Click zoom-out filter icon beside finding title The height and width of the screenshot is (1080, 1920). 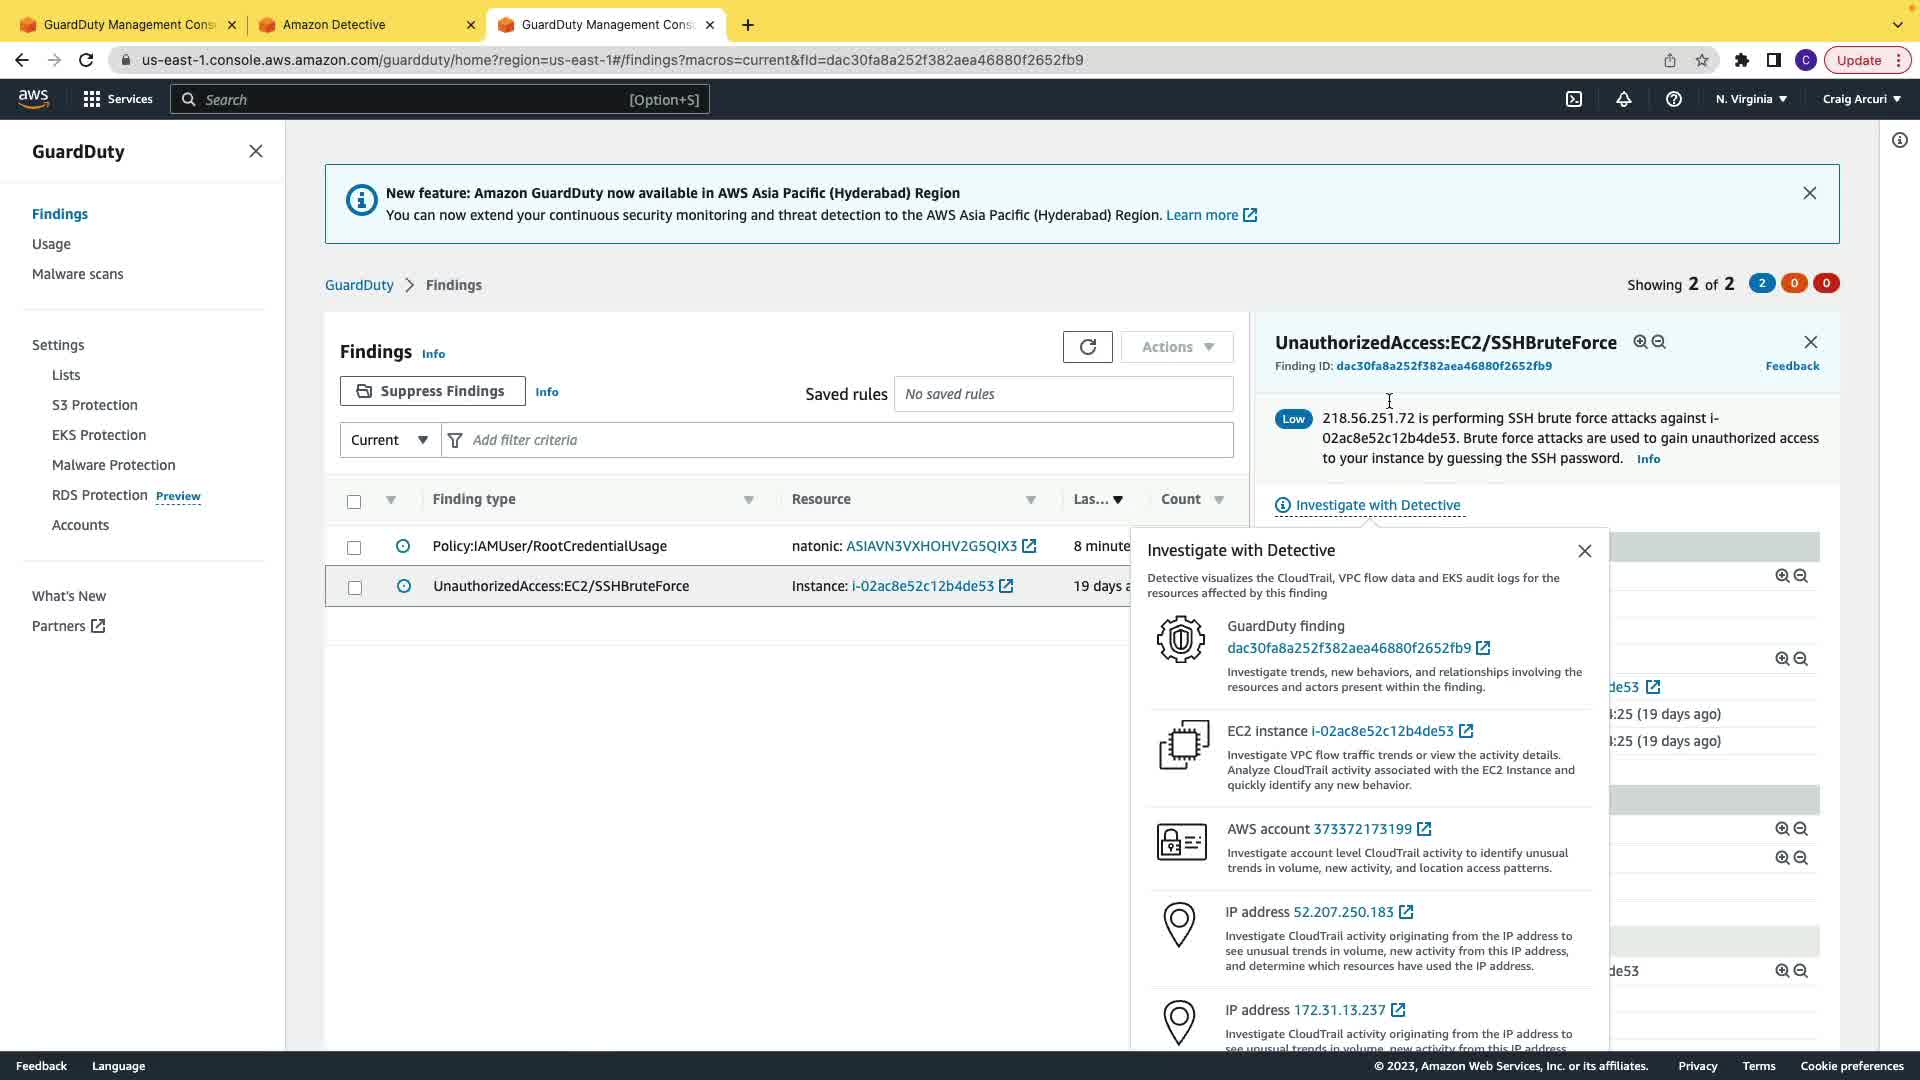[1659, 342]
